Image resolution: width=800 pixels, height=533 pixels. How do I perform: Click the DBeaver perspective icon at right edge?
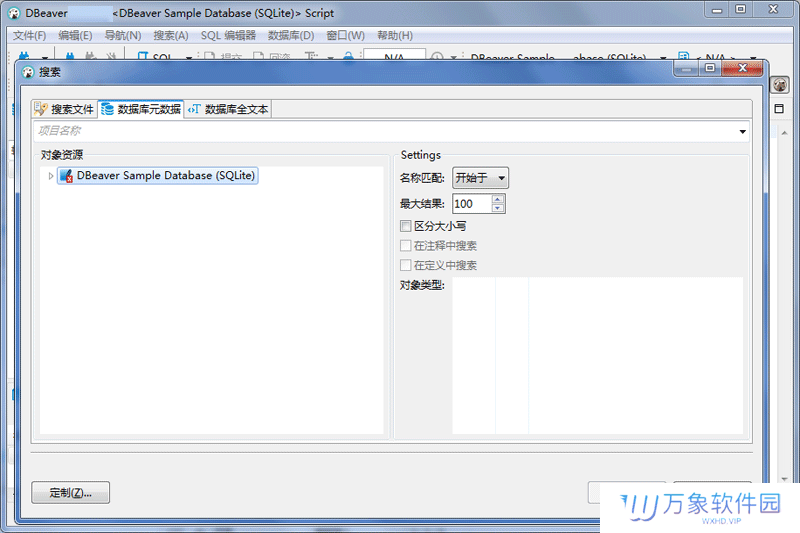(x=779, y=85)
